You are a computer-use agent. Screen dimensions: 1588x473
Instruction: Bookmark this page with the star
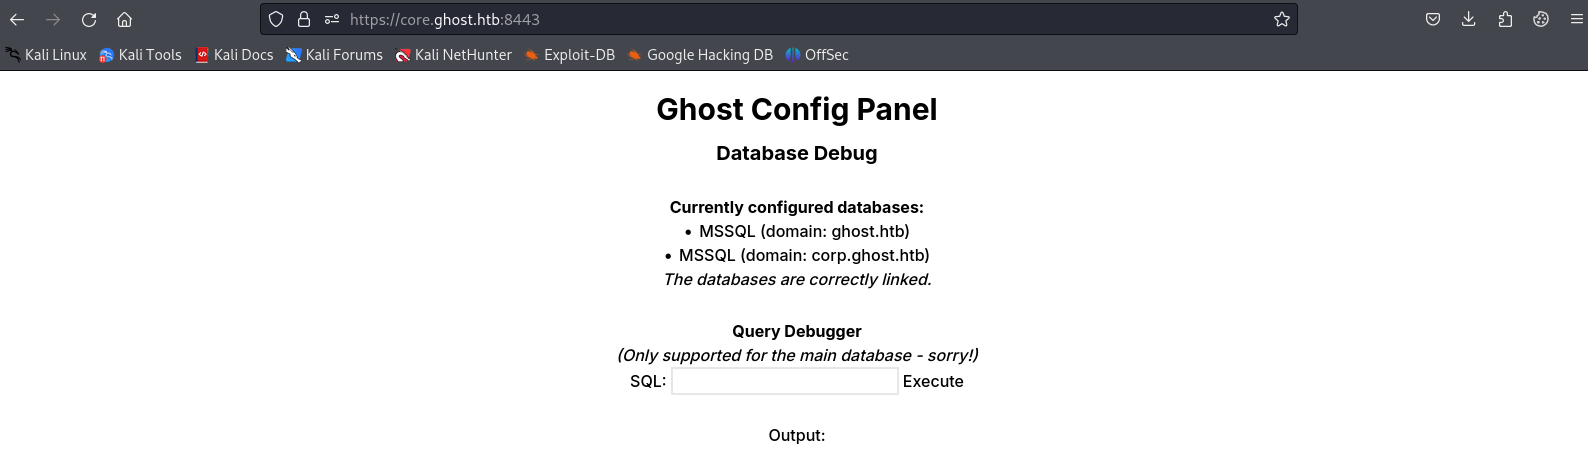point(1281,19)
